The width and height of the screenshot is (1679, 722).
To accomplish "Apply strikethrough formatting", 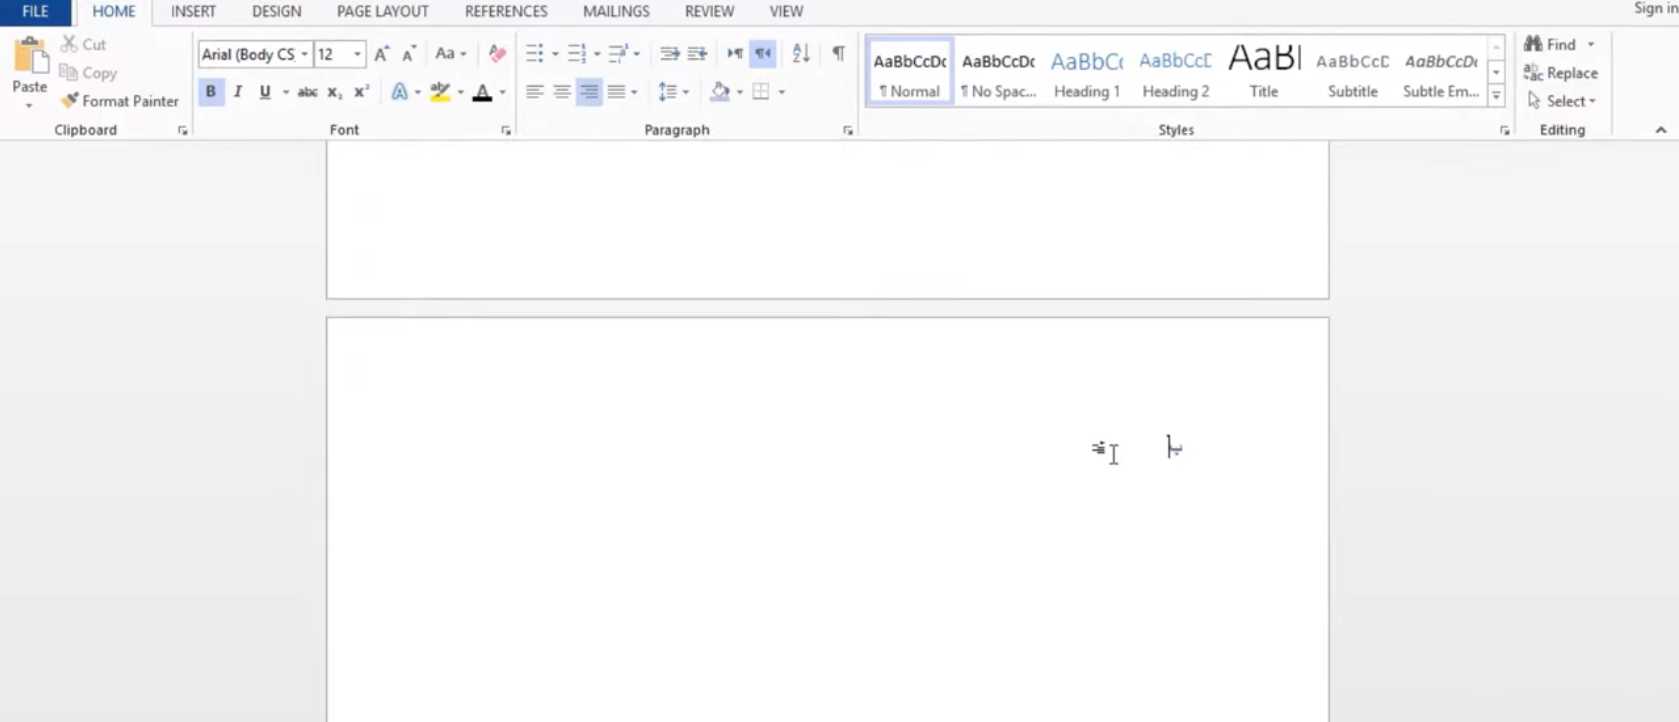I will point(307,92).
